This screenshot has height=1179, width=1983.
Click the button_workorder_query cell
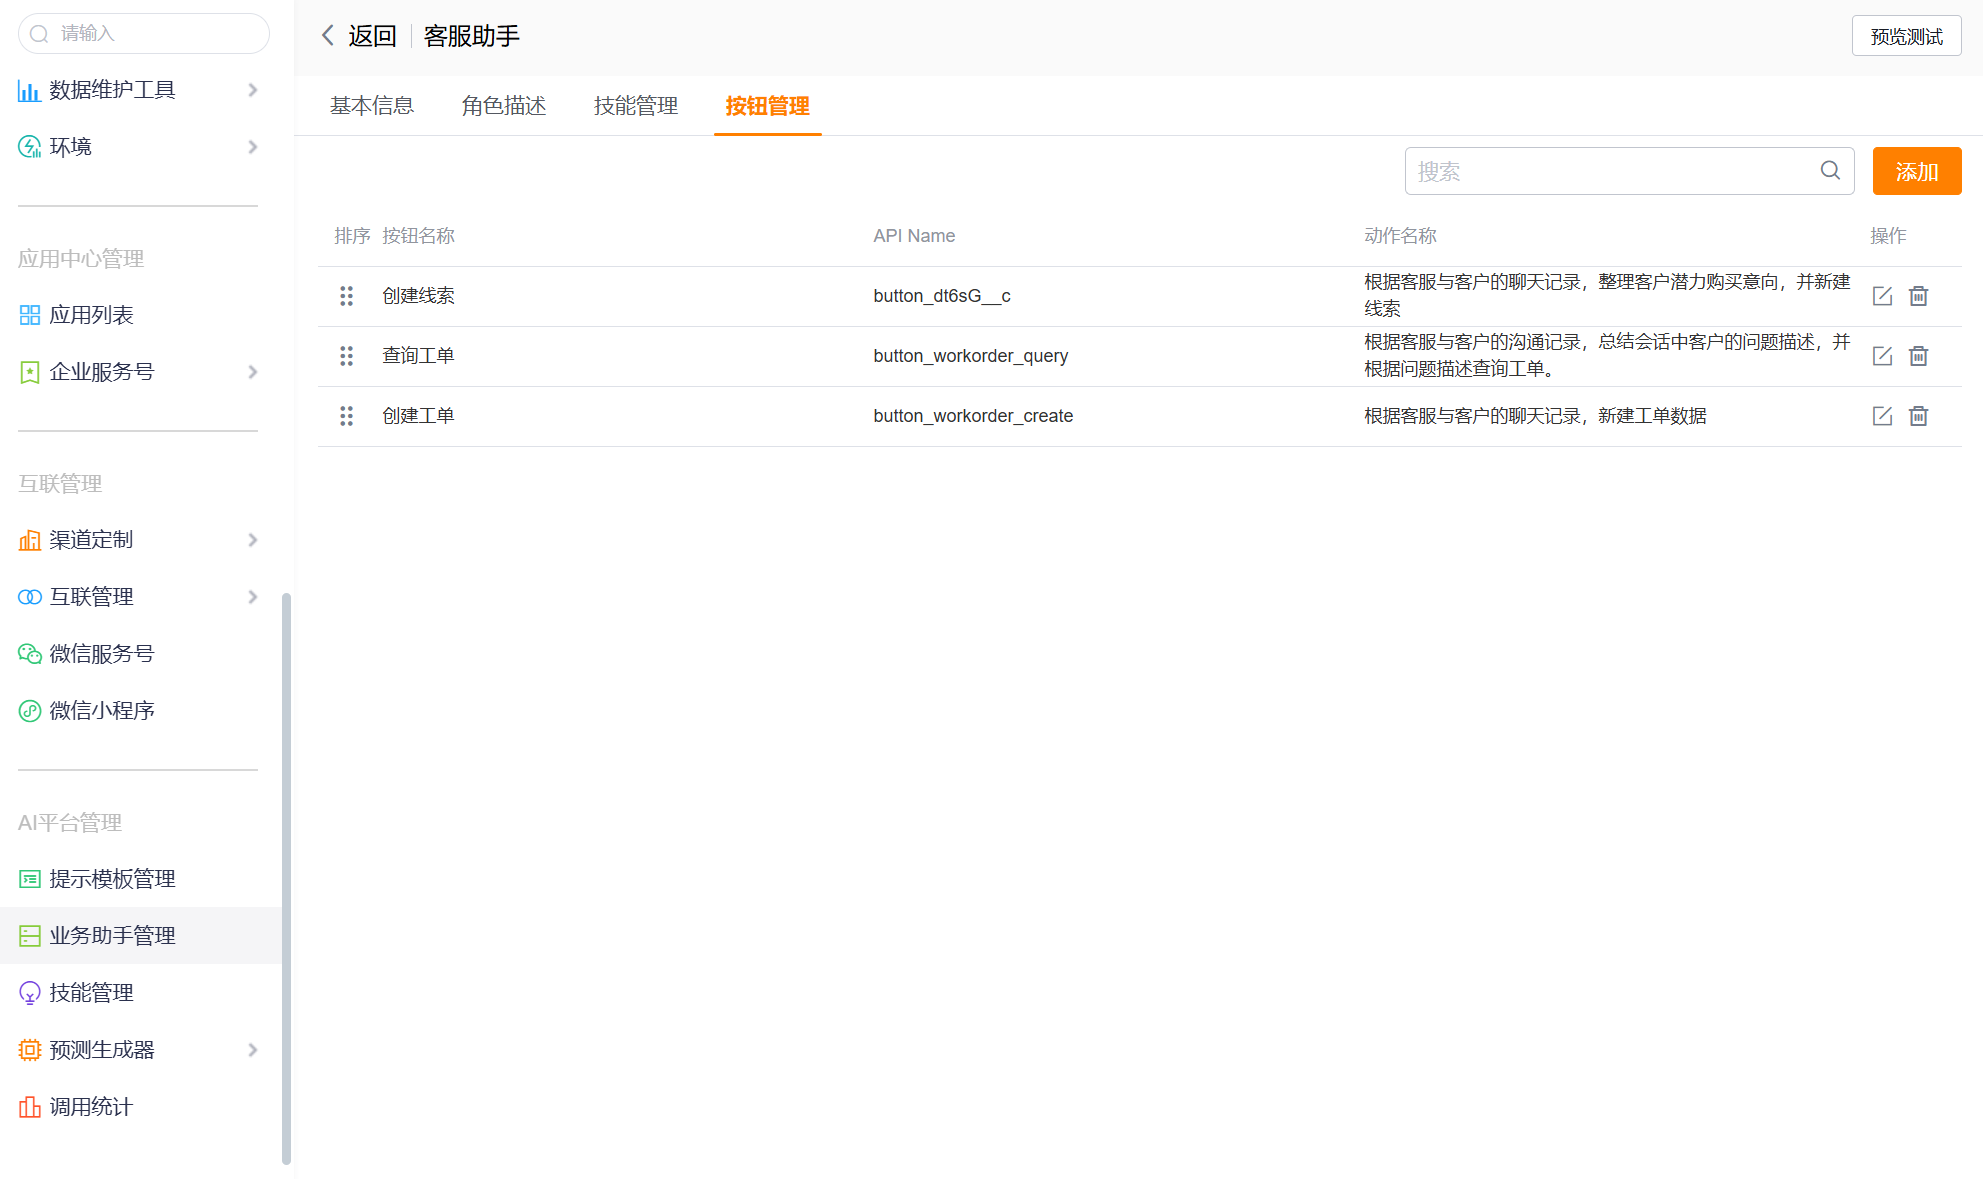tap(970, 356)
